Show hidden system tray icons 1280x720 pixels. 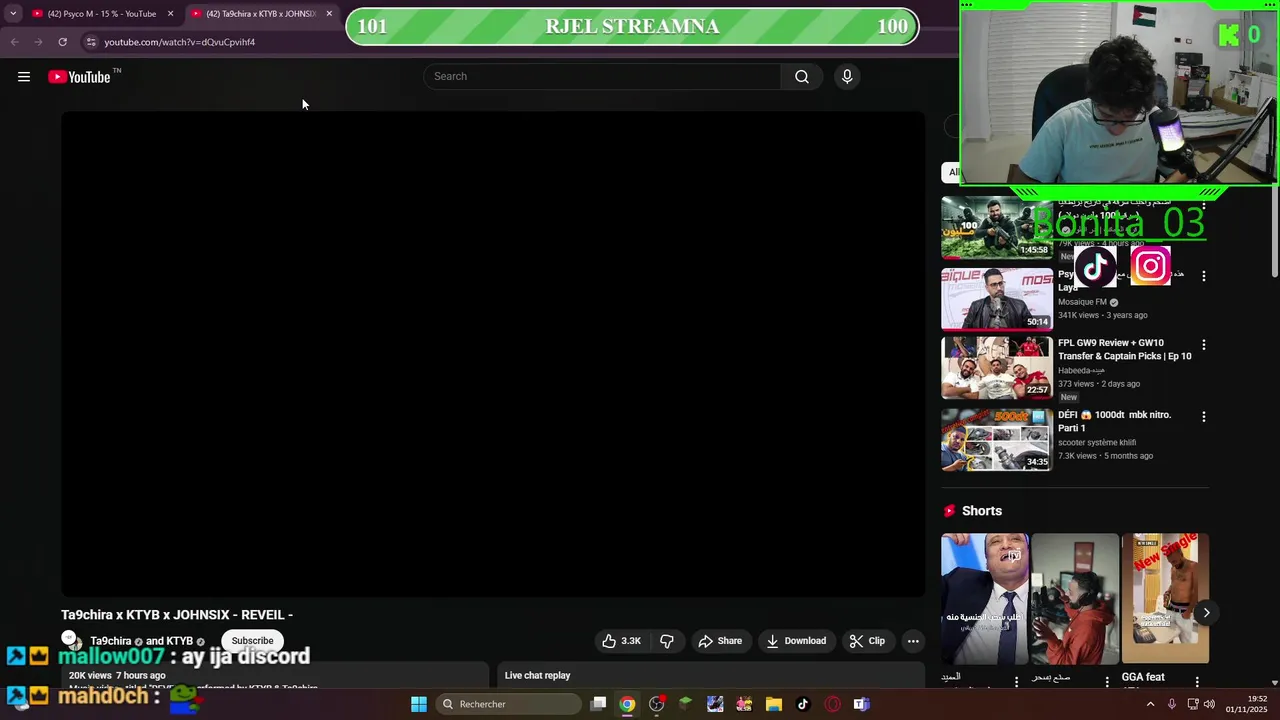click(1150, 704)
